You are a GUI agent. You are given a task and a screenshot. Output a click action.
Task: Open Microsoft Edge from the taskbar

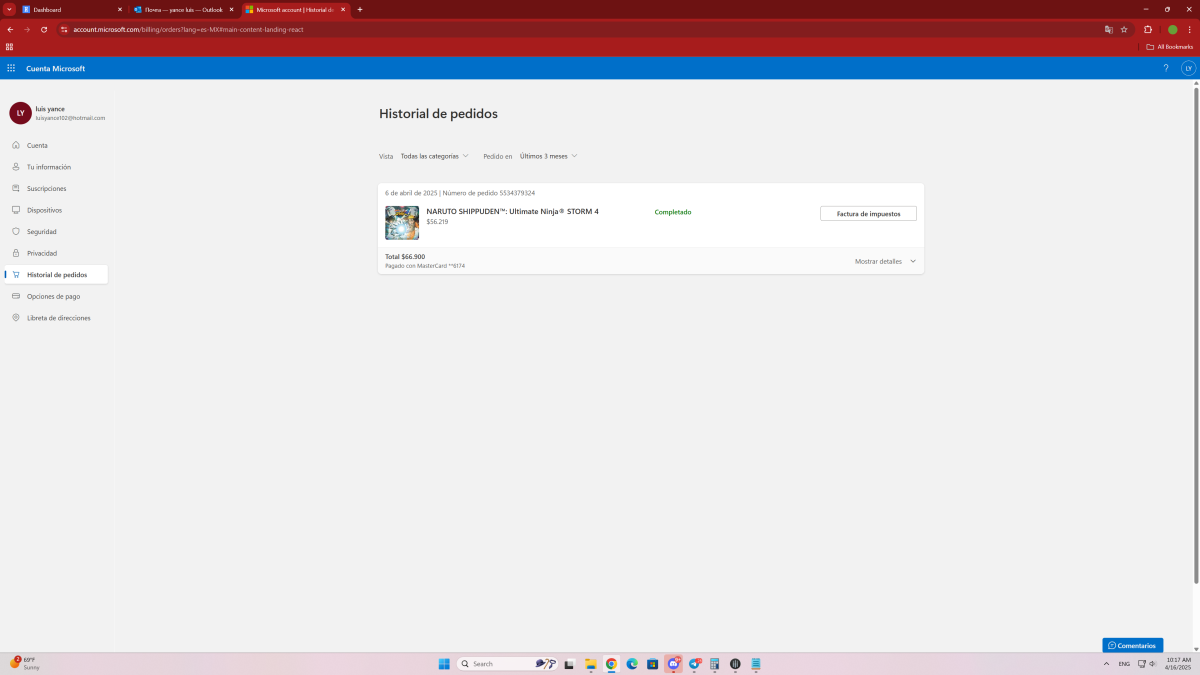632,664
